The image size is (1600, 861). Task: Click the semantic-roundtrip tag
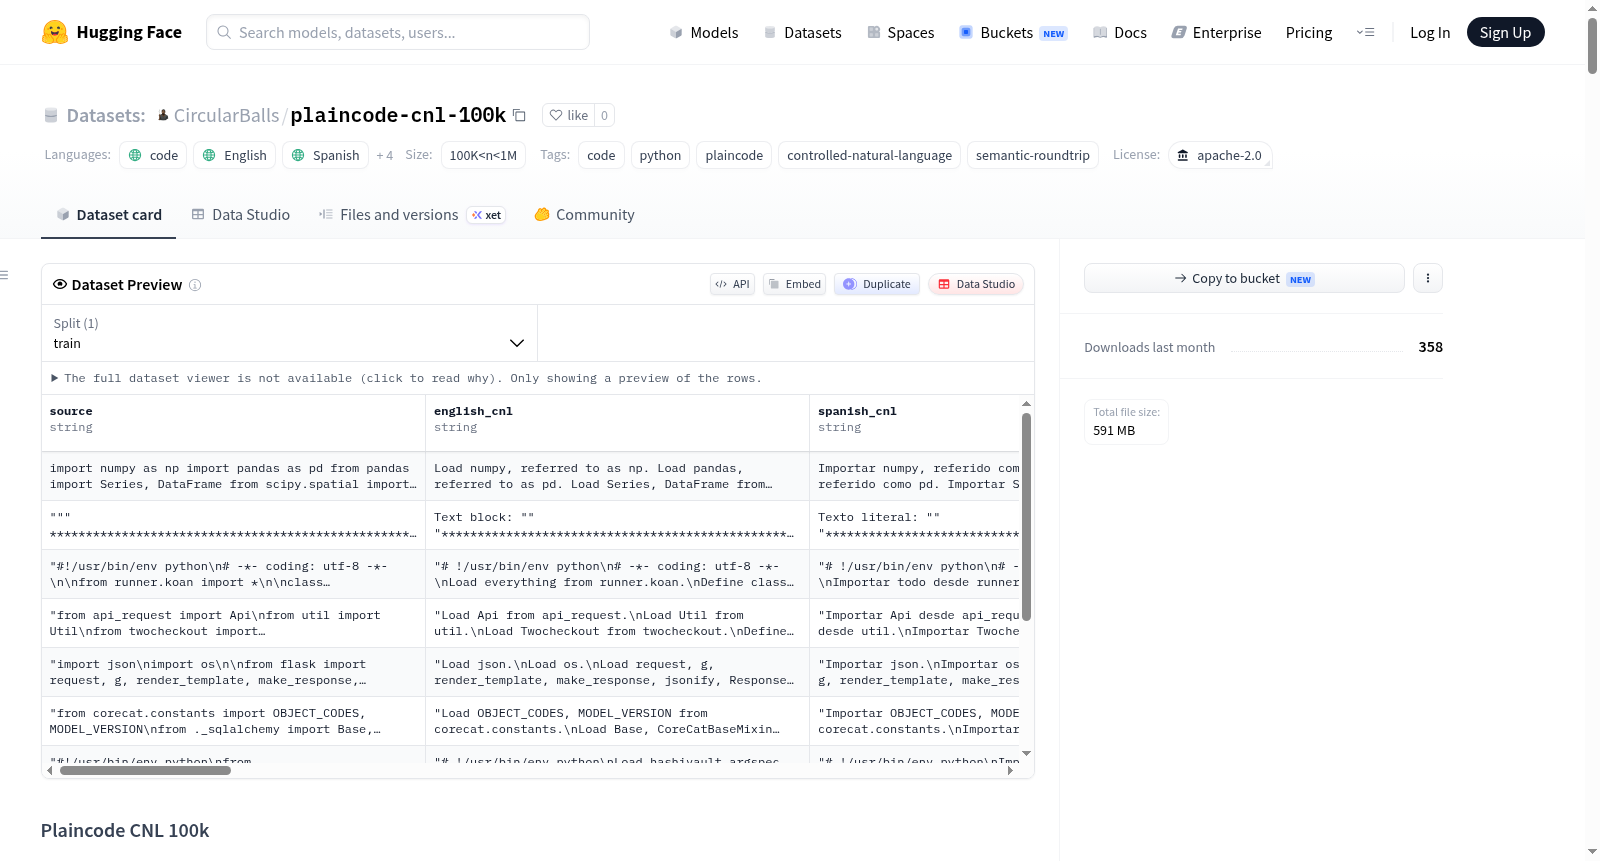click(1032, 155)
